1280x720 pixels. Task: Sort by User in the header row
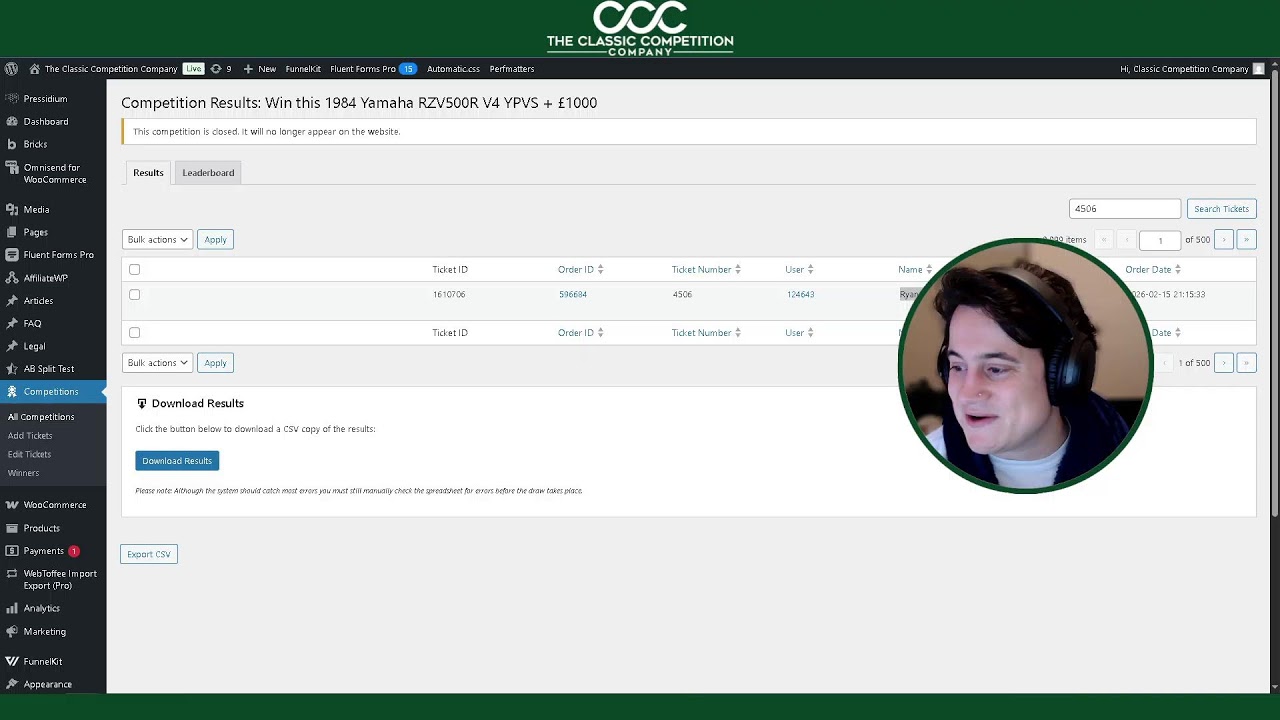click(799, 270)
